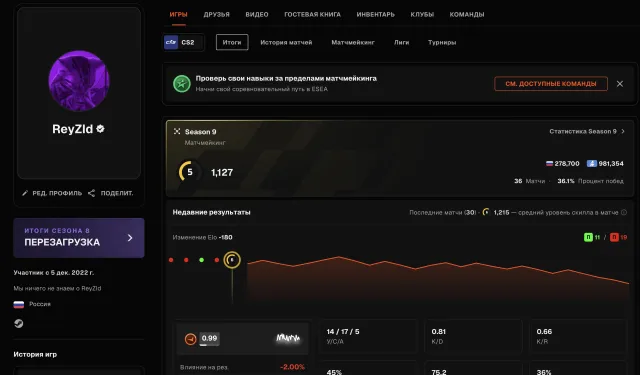Screen dimensions: 640x375
Task: Open the CS2 game selector
Action: 183,42
